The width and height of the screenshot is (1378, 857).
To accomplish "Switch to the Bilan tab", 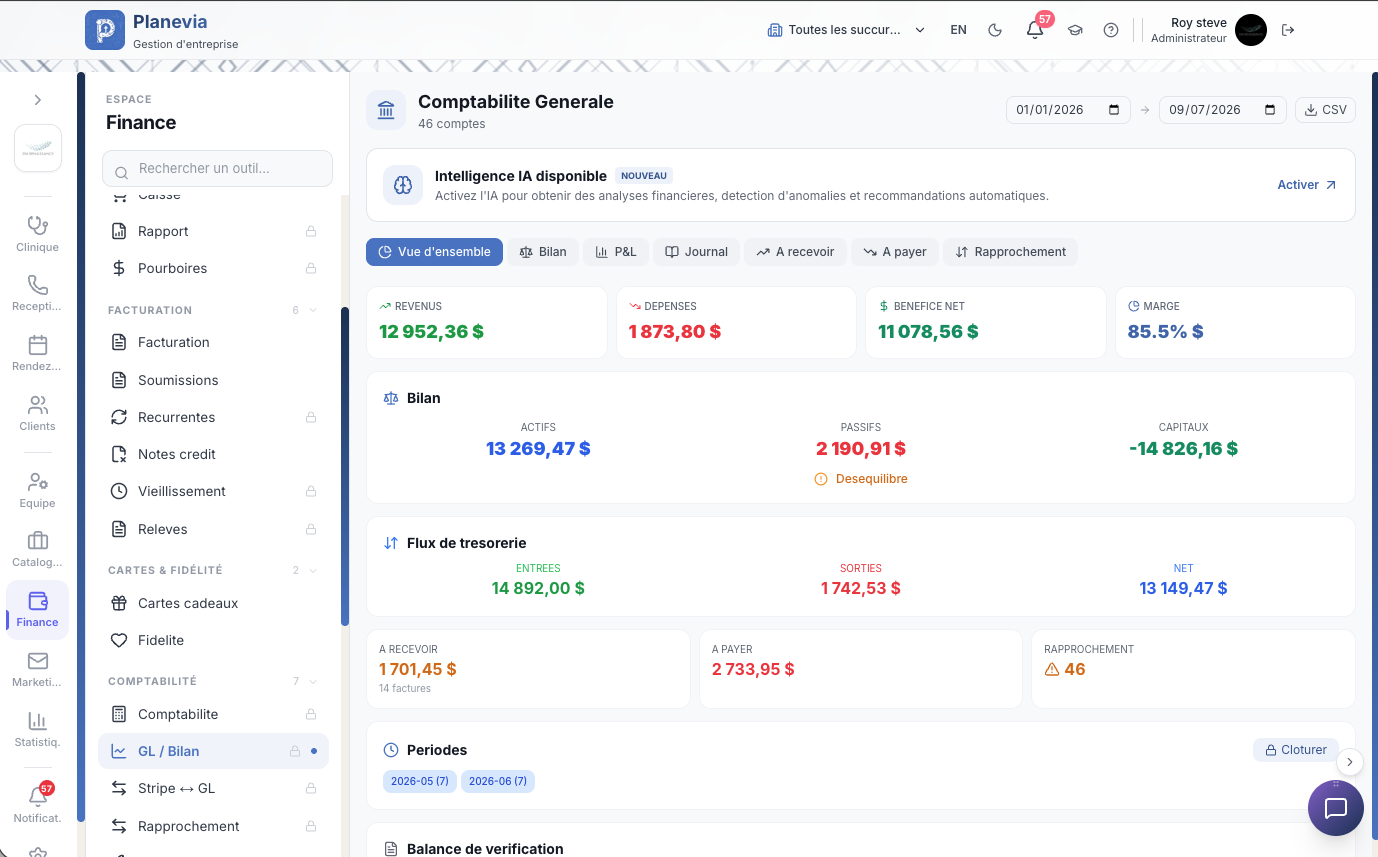I will 543,252.
